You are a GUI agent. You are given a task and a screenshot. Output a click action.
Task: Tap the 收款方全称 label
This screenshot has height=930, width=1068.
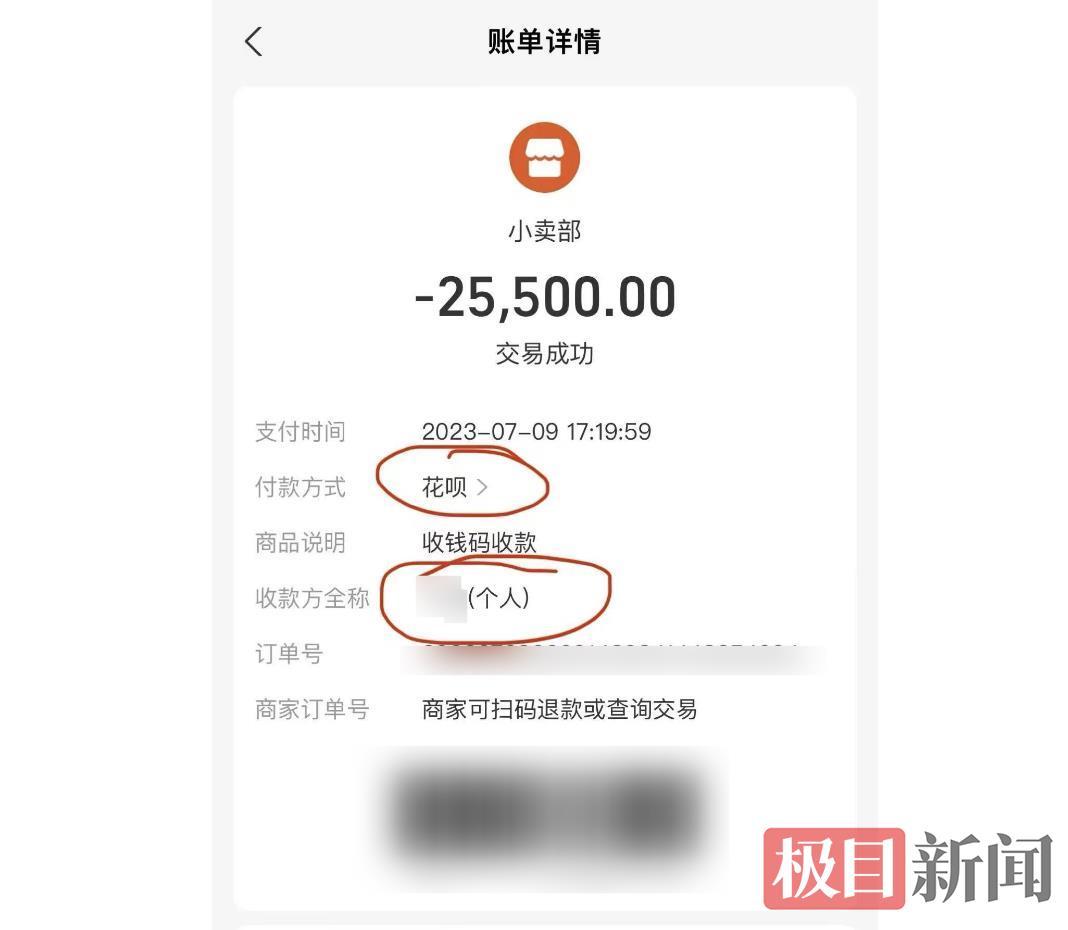click(x=312, y=598)
